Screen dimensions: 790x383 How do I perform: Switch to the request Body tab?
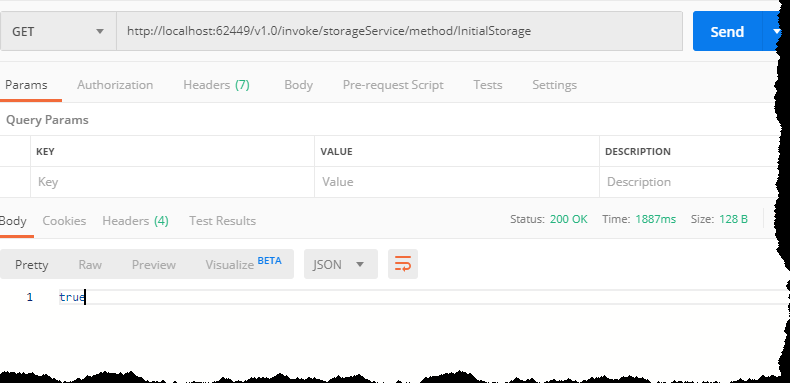(298, 85)
